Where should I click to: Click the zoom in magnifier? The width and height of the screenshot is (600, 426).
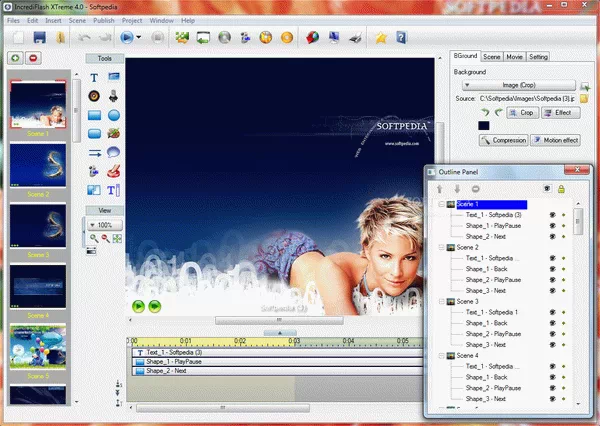[x=94, y=238]
